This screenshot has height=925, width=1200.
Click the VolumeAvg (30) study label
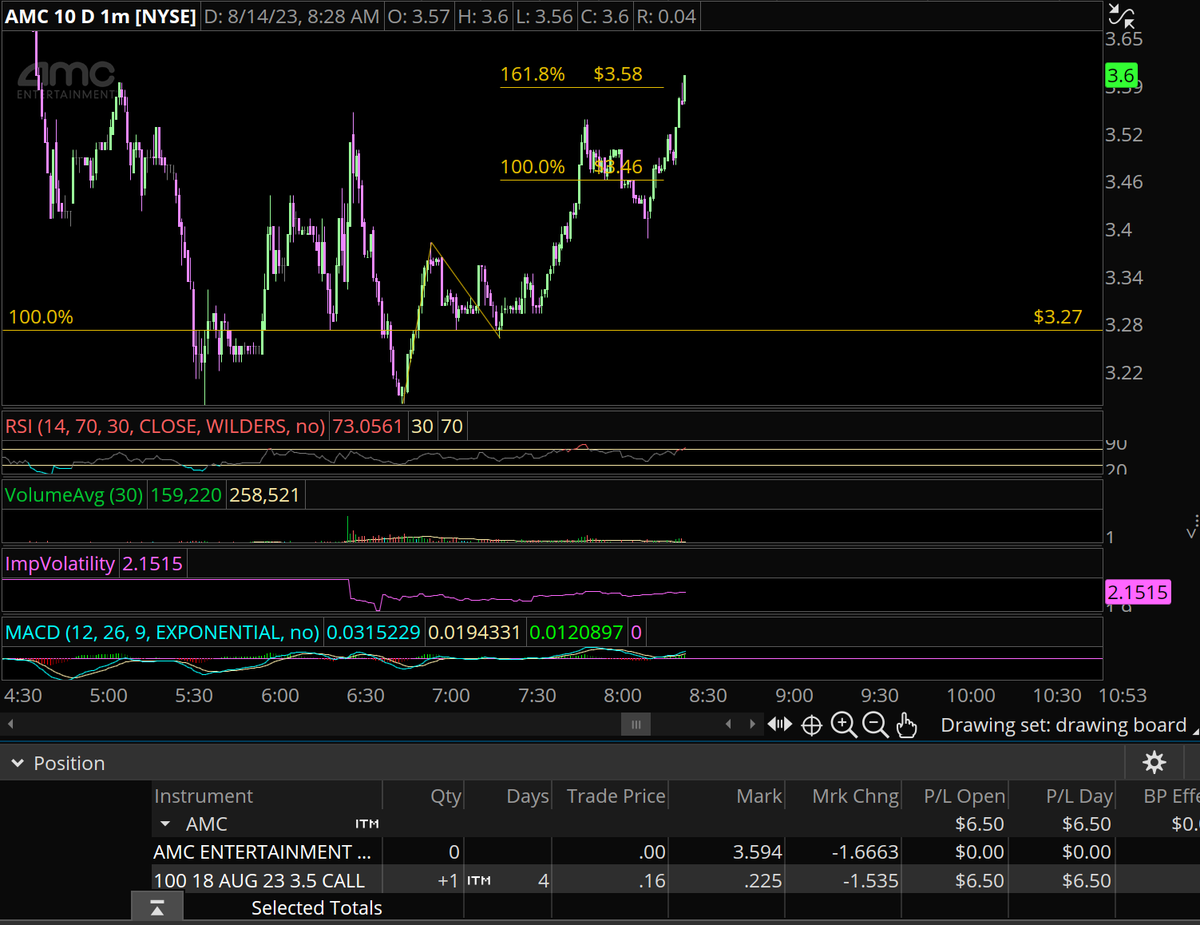[x=74, y=494]
